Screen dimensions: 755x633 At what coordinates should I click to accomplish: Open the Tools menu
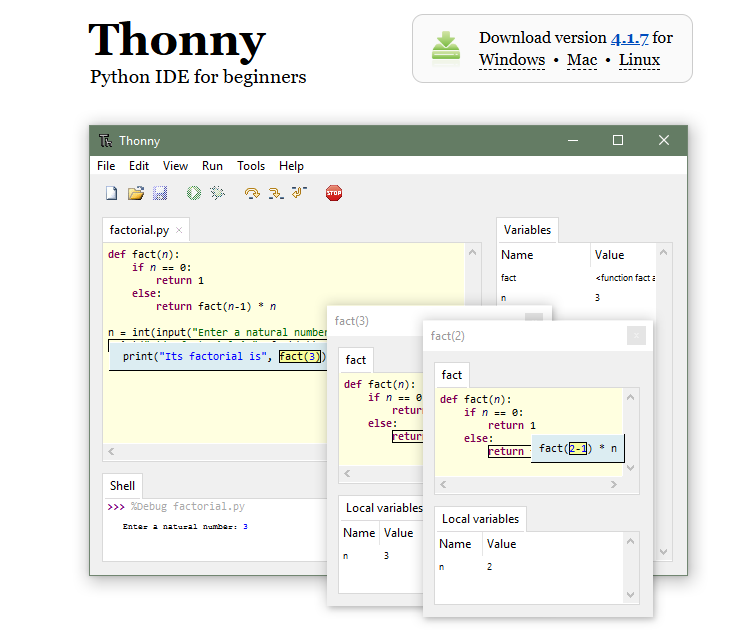point(251,166)
